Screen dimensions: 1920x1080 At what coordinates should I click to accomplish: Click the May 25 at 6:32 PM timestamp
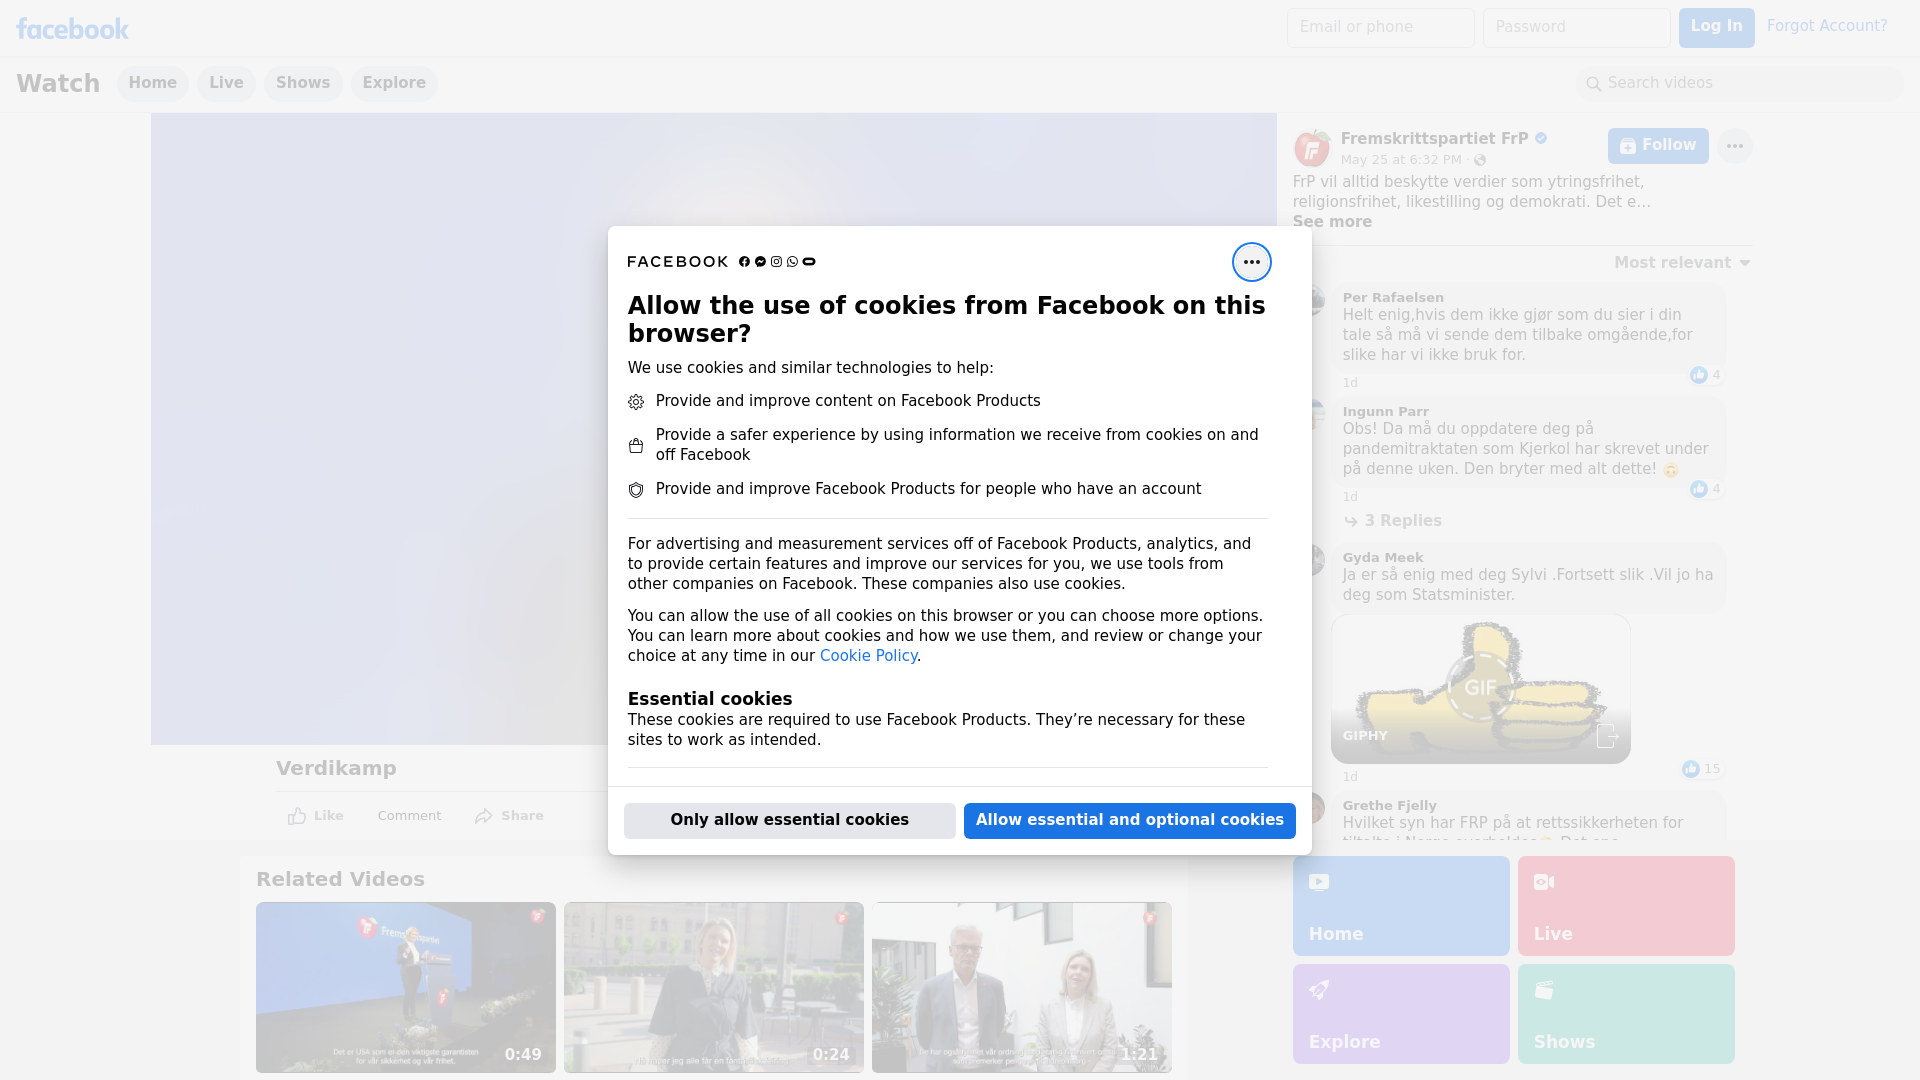(1401, 160)
